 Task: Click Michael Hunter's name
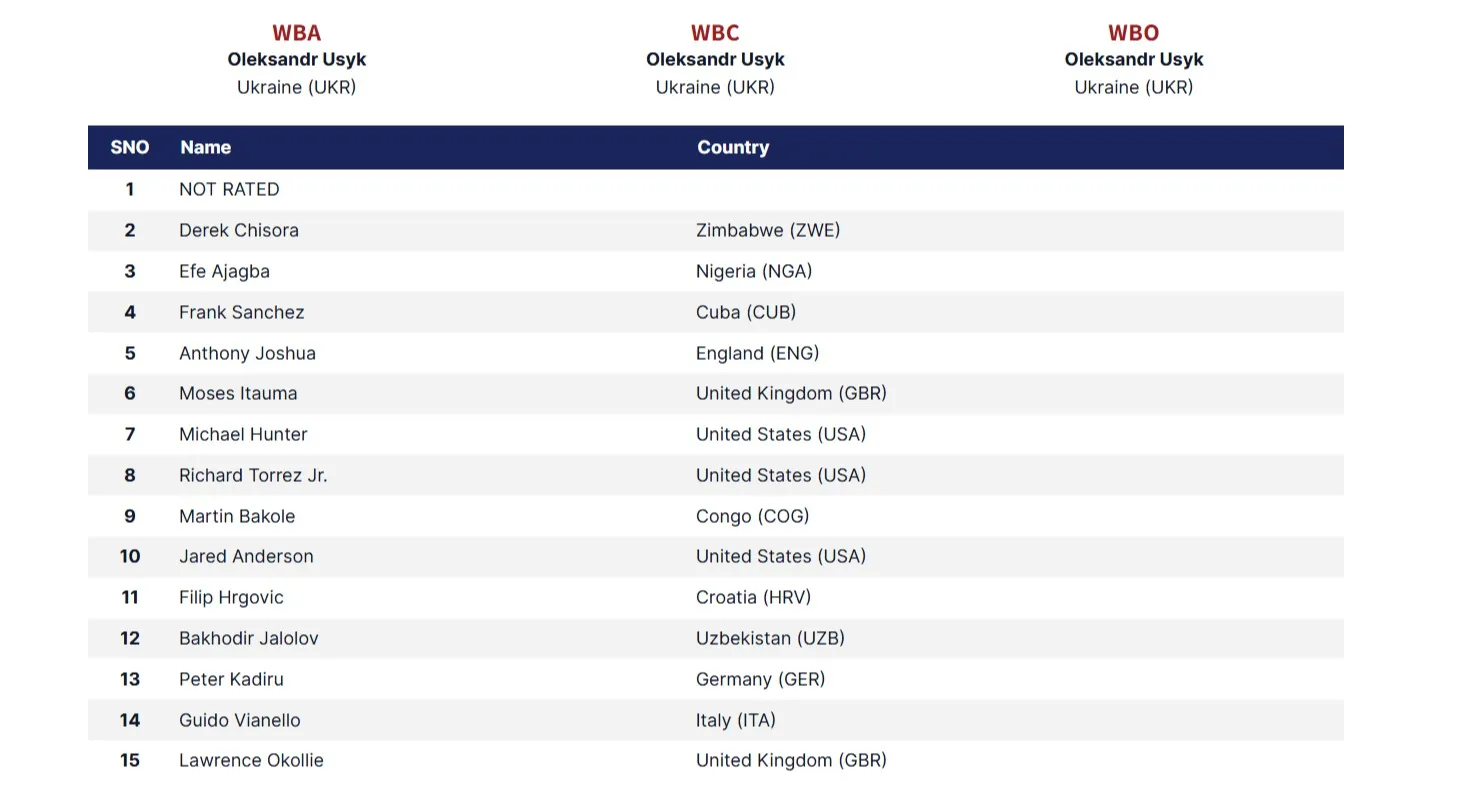(x=243, y=434)
